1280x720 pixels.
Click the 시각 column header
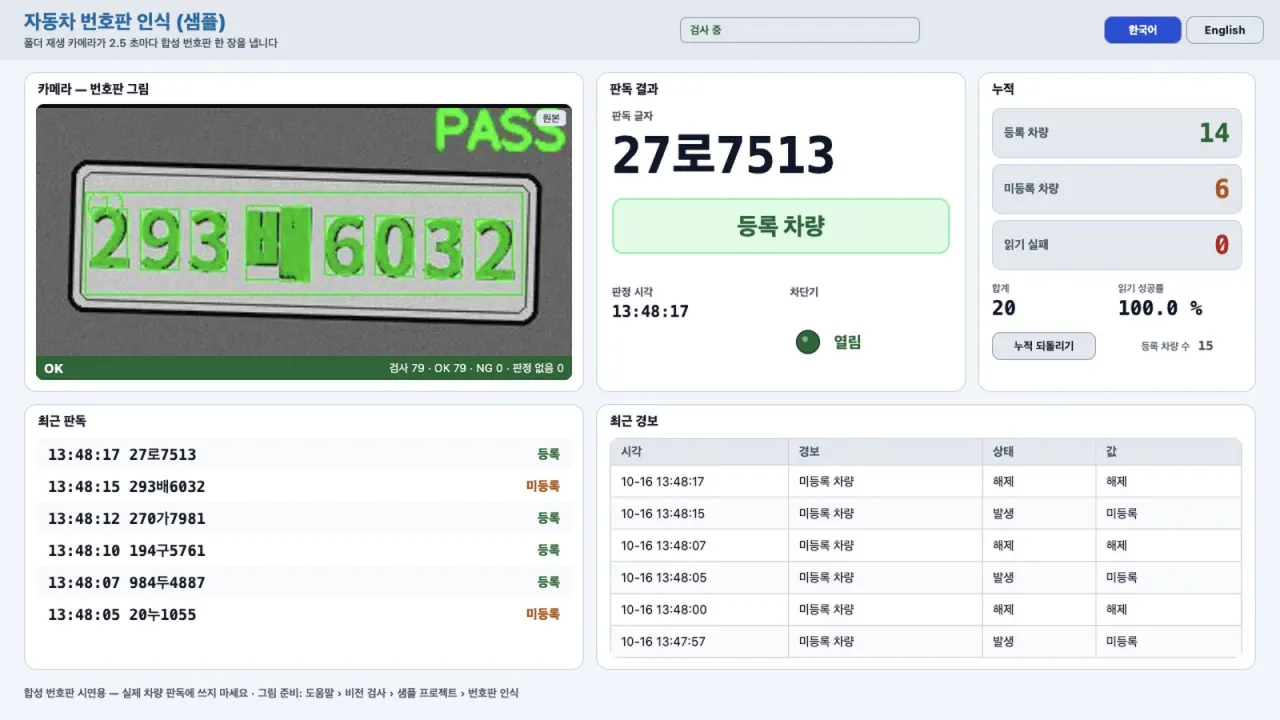(x=699, y=452)
